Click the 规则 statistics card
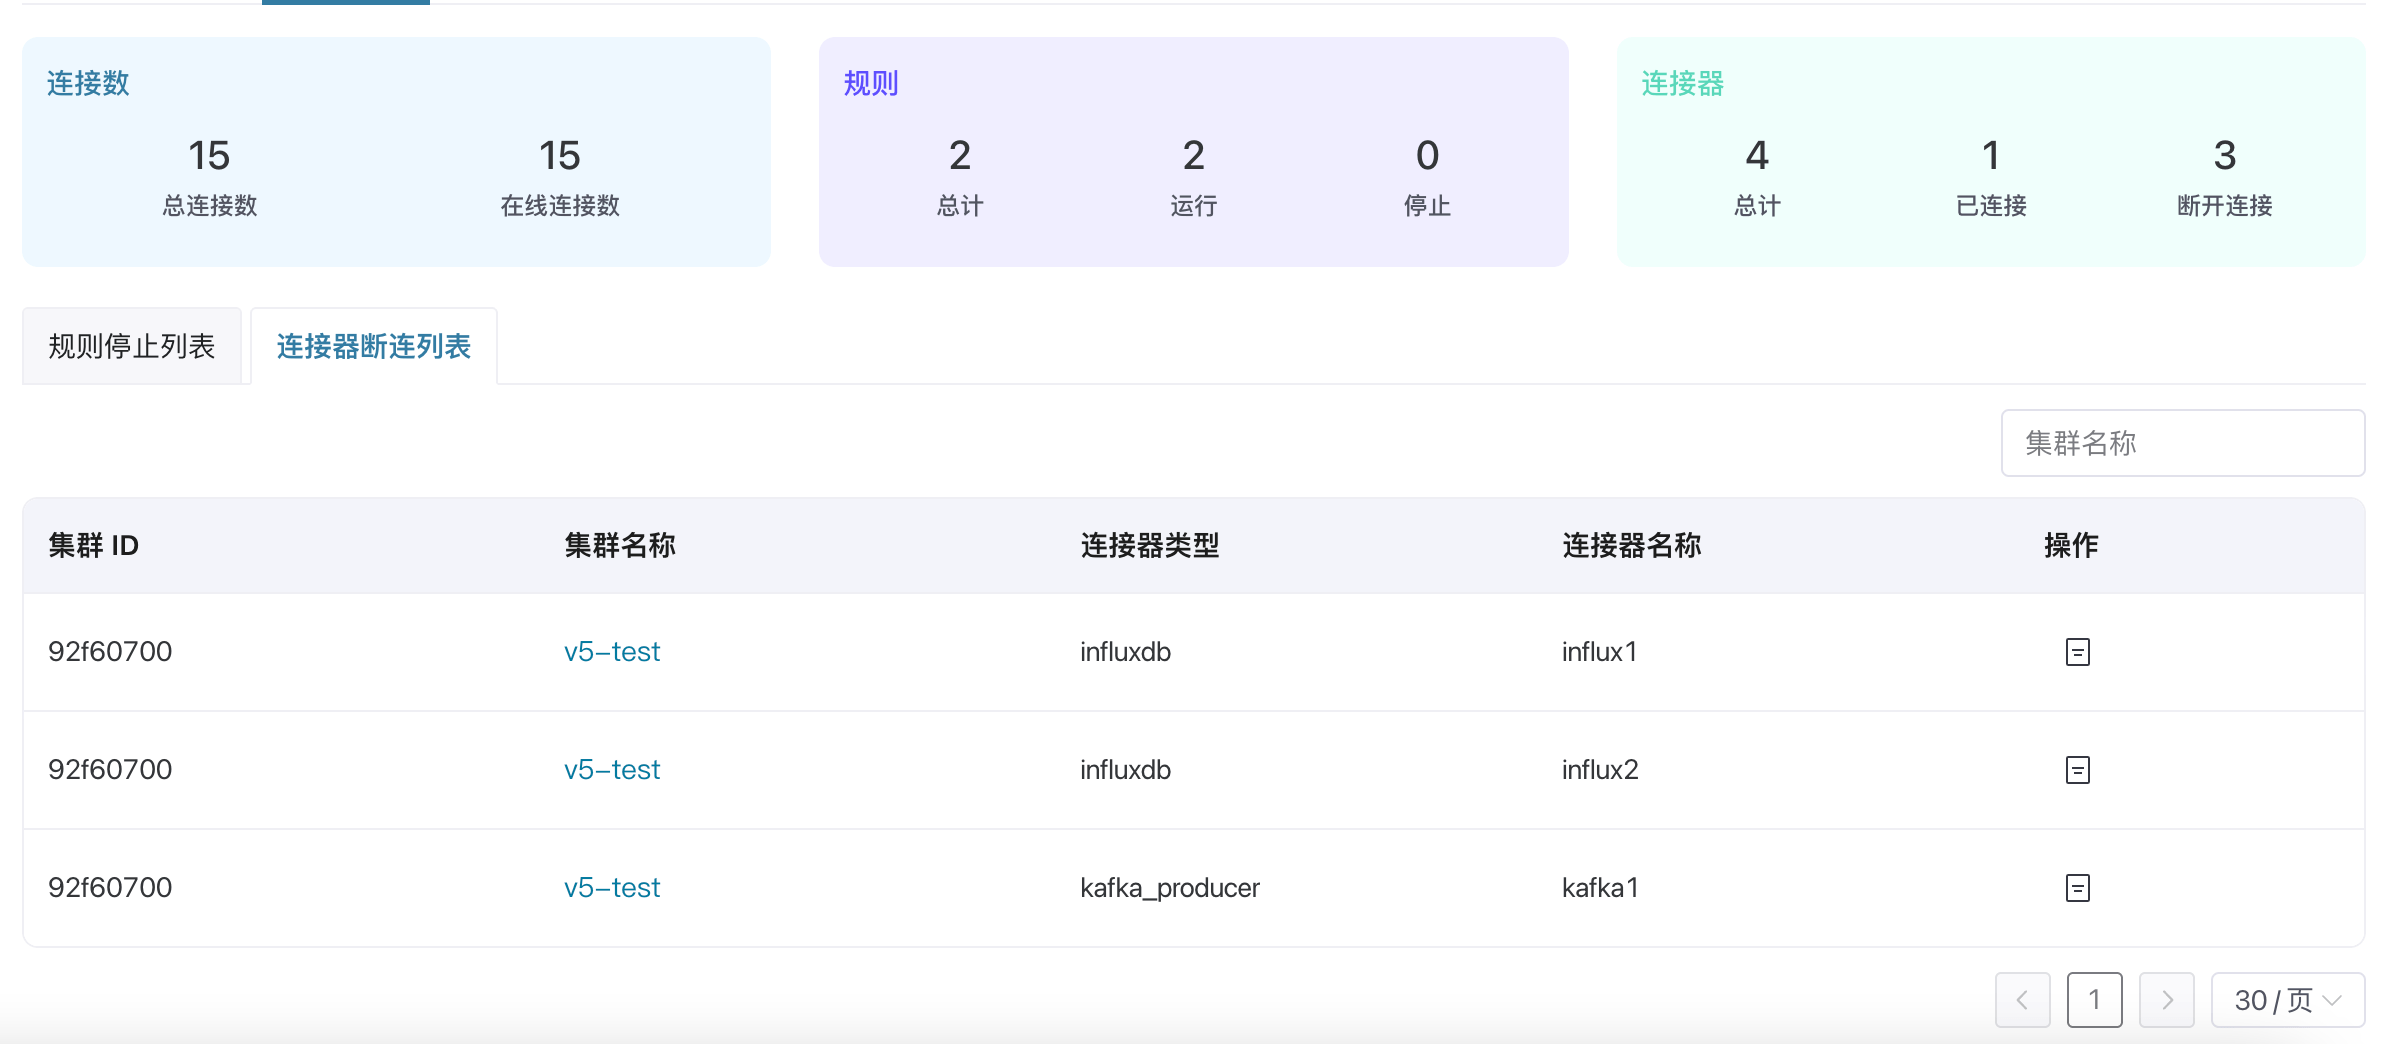The height and width of the screenshot is (1044, 2394). [1194, 152]
